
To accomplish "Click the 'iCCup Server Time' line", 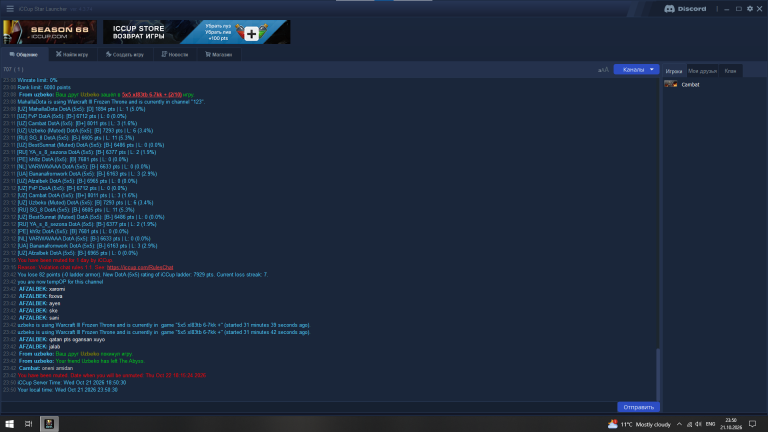I will (72, 383).
